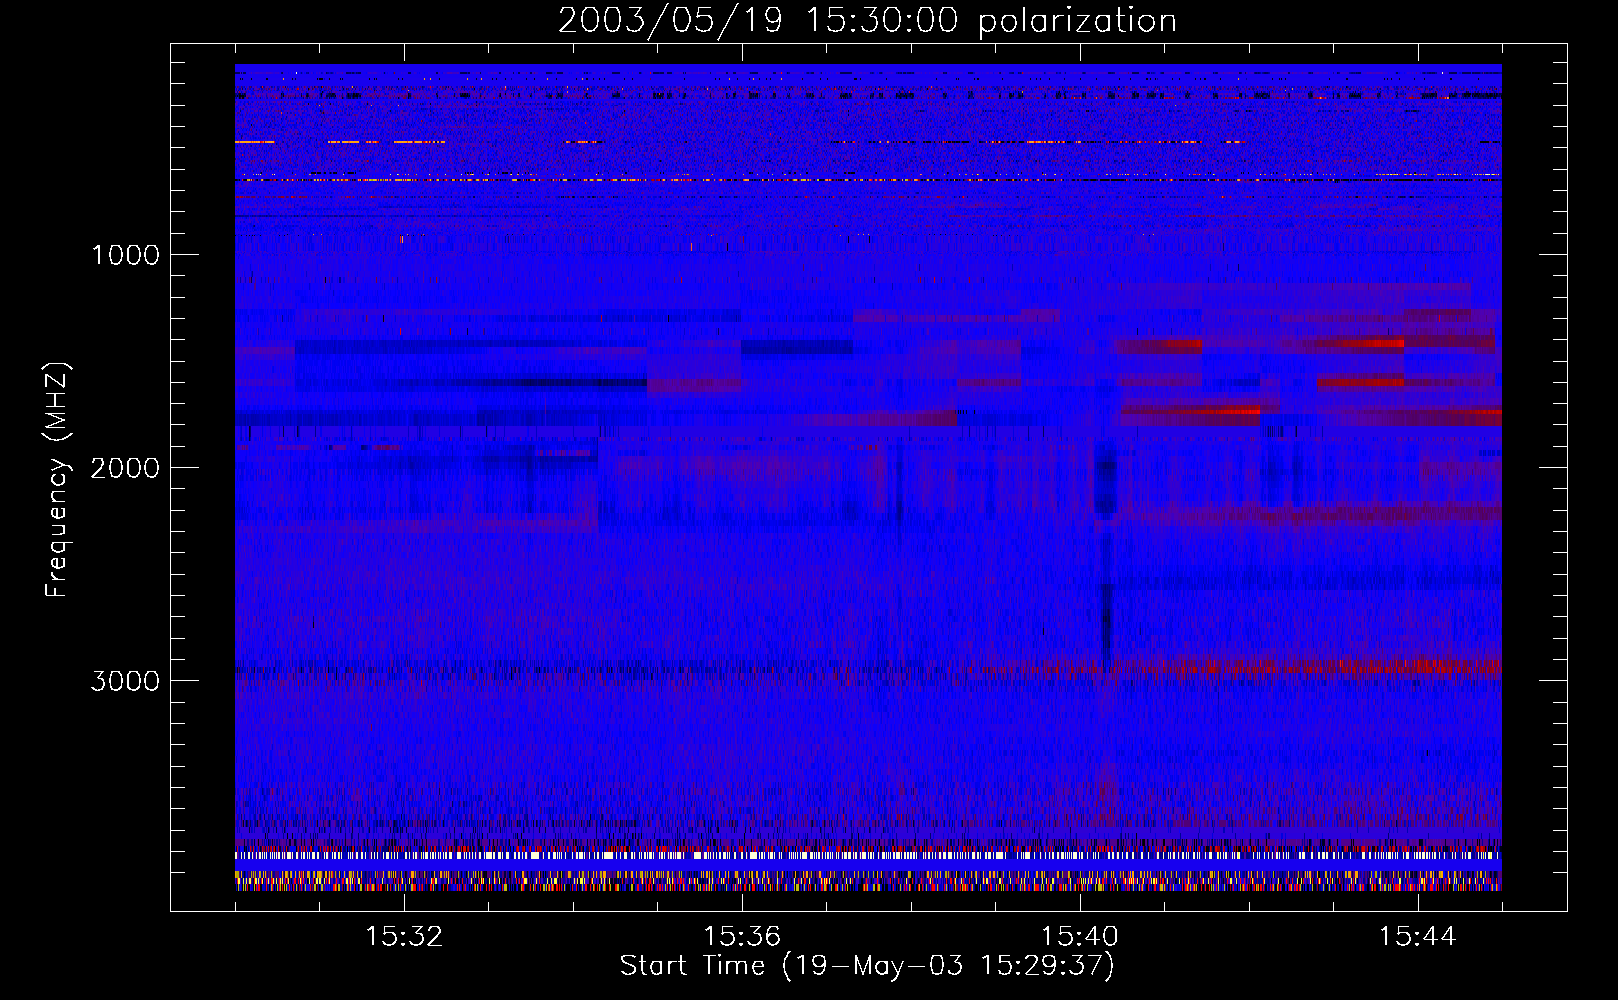Screen dimensions: 1618x1000
Task: Click the 15:32 time axis label
Action: [404, 937]
